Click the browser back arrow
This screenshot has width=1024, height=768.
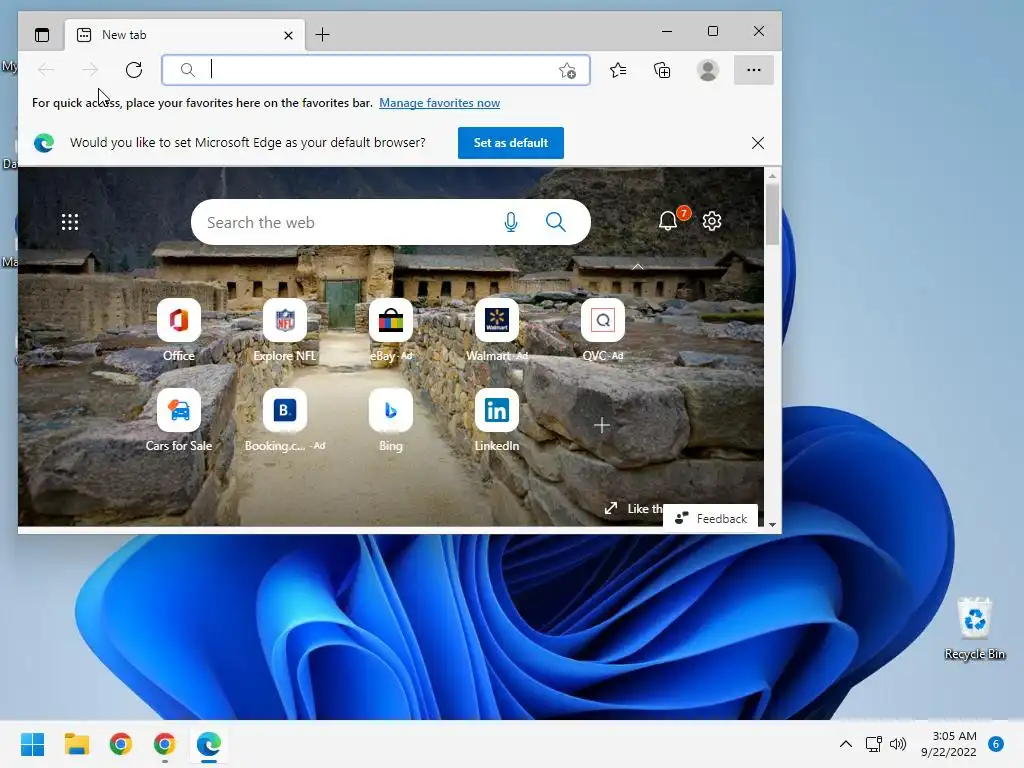46,70
